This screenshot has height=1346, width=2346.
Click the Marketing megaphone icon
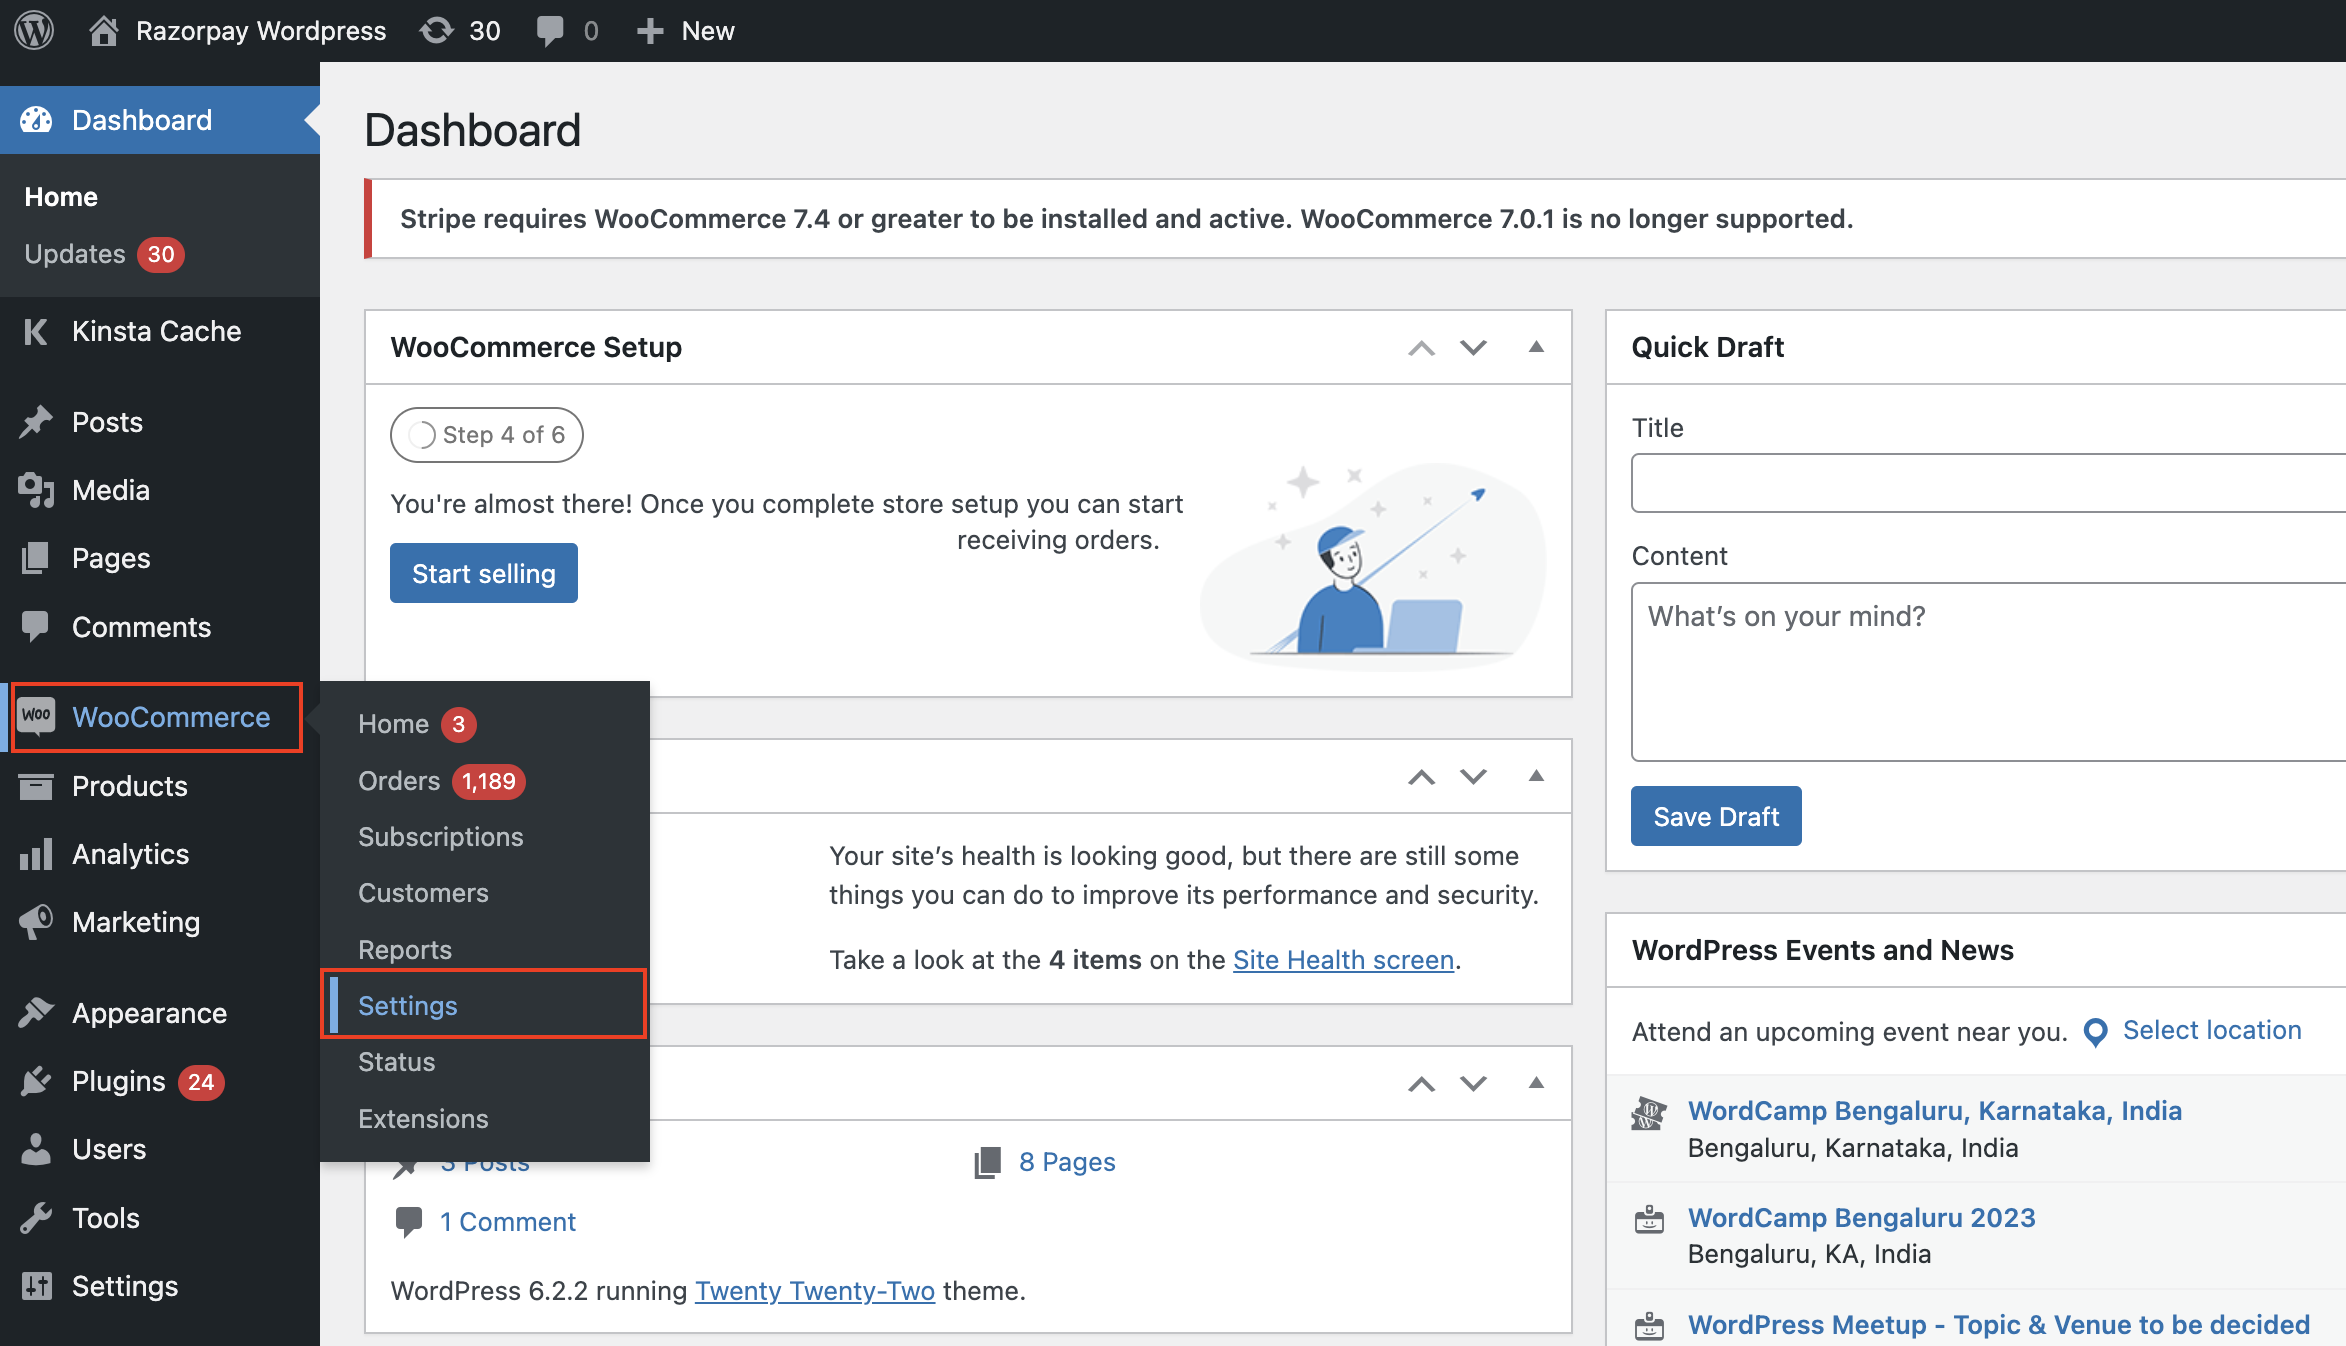pos(36,922)
